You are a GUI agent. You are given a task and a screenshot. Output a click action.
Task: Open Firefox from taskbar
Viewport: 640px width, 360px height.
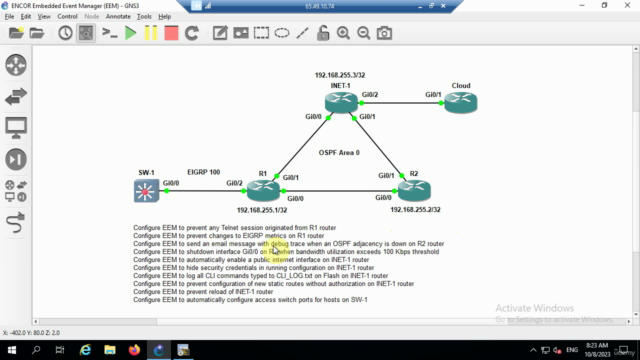tap(134, 350)
